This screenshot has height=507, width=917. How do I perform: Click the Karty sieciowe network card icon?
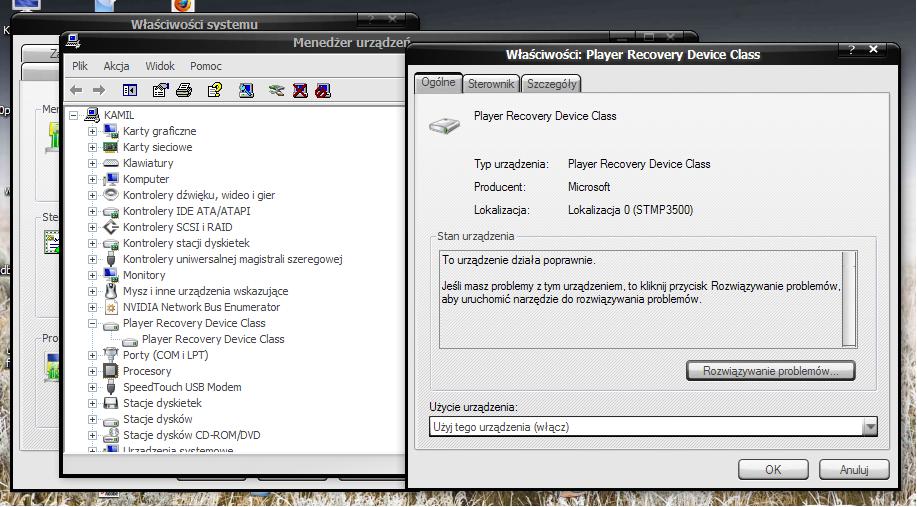(111, 147)
